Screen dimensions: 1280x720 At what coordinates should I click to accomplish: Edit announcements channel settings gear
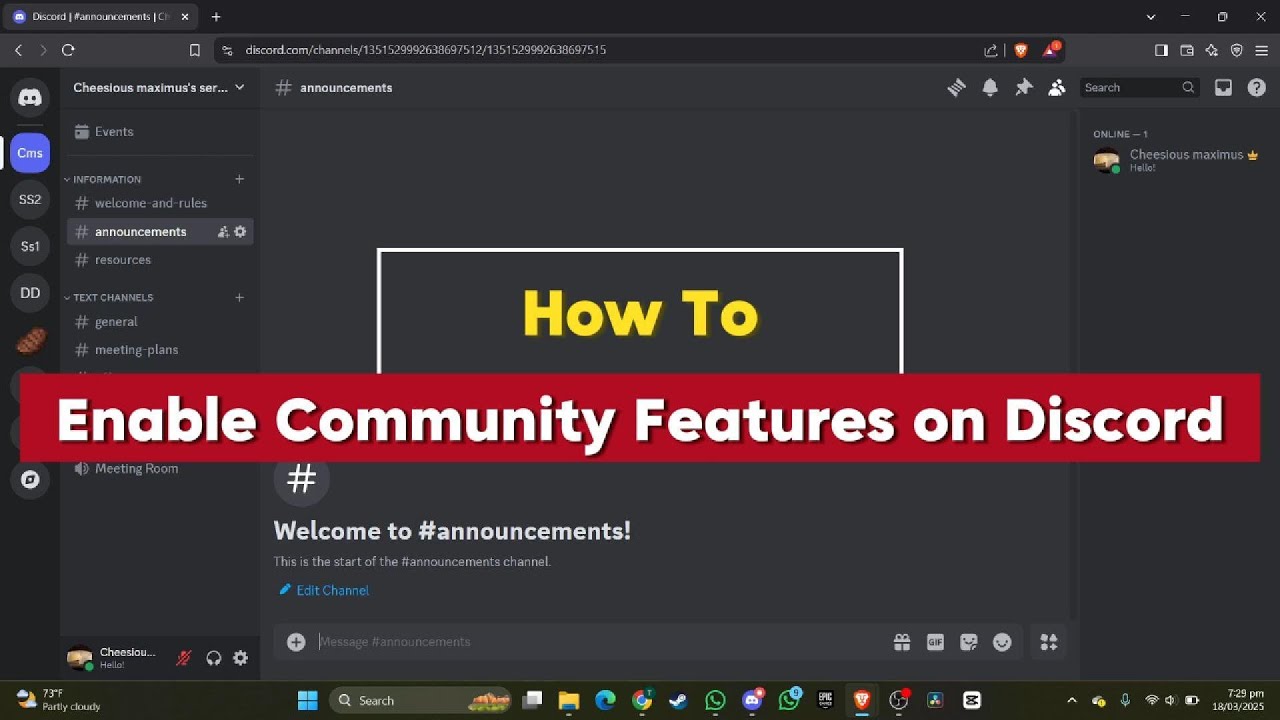240,232
